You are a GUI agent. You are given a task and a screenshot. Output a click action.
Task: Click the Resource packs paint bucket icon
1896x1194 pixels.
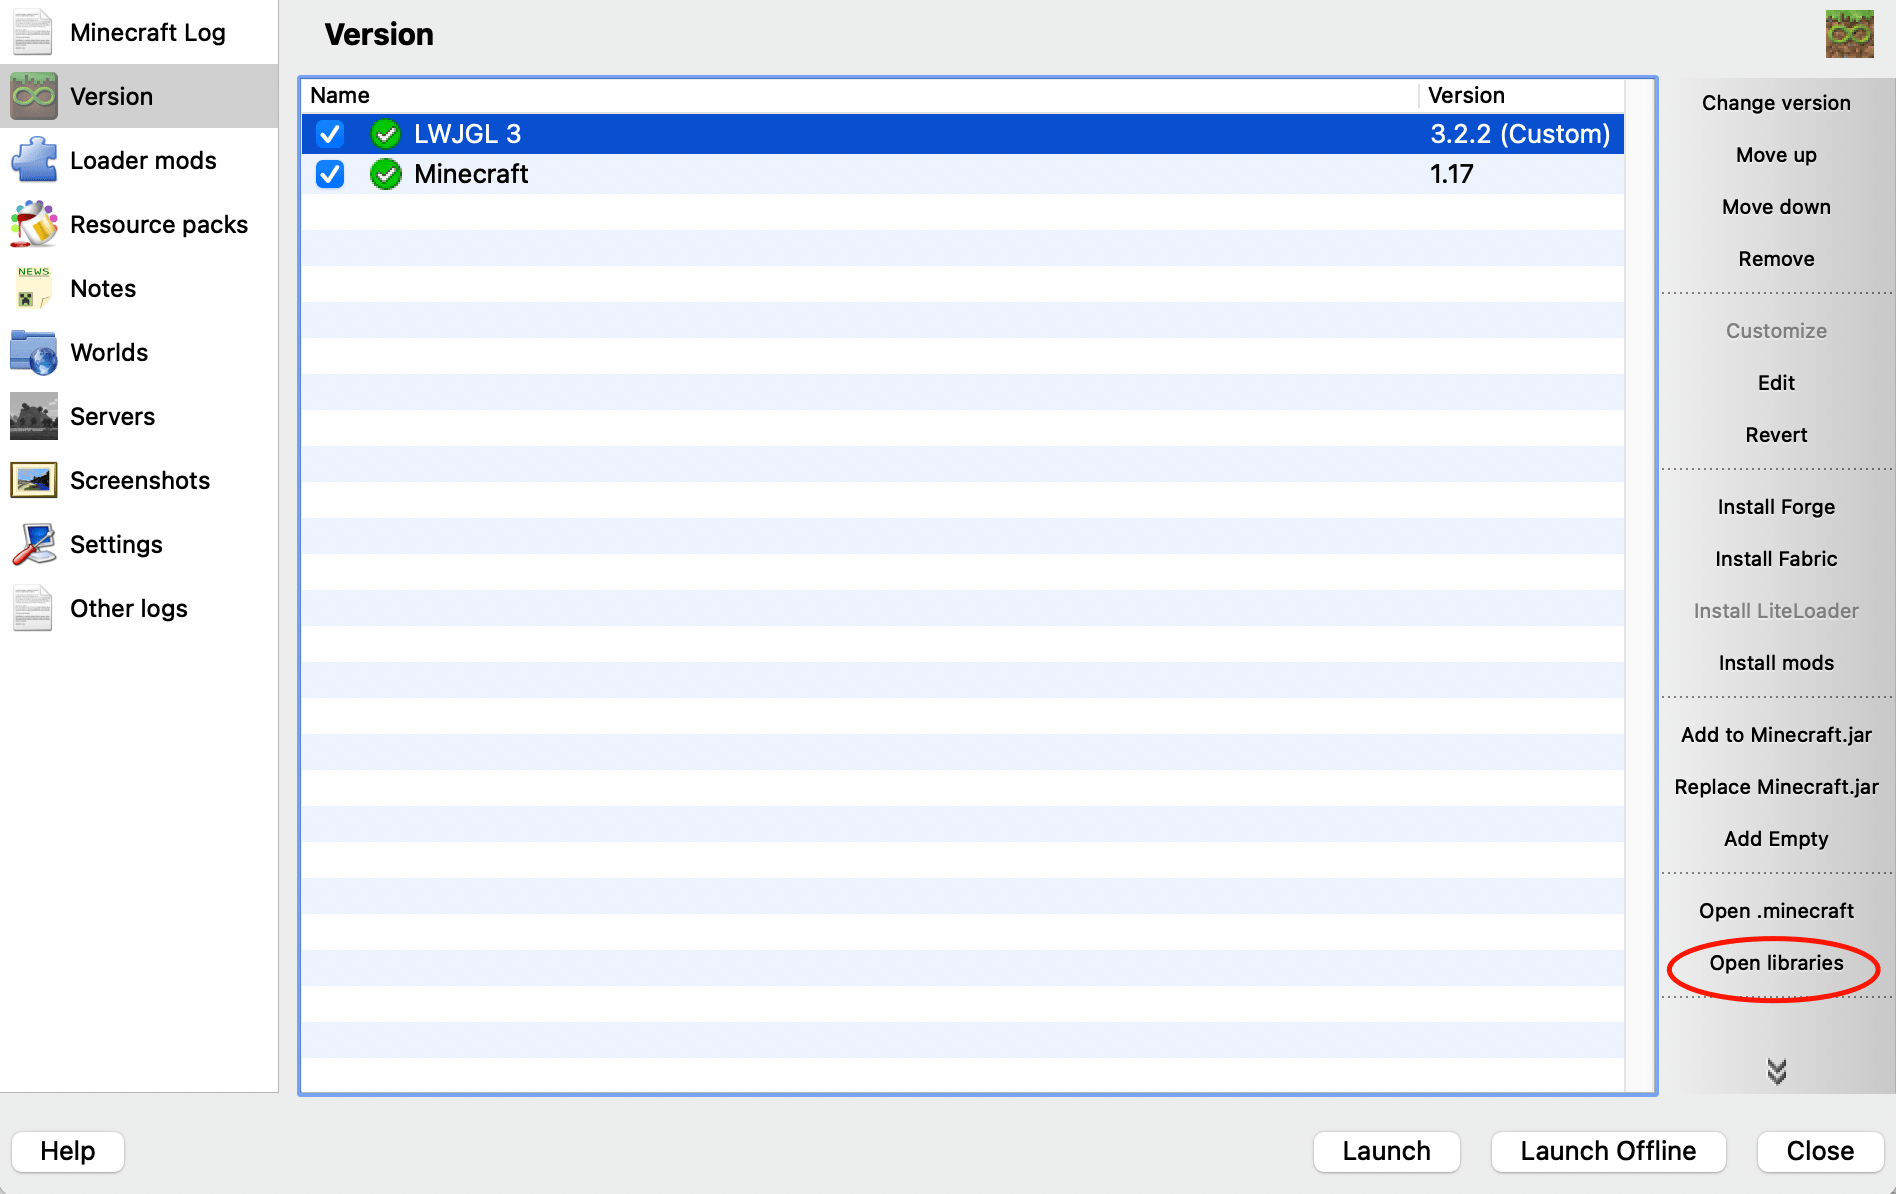click(x=33, y=224)
